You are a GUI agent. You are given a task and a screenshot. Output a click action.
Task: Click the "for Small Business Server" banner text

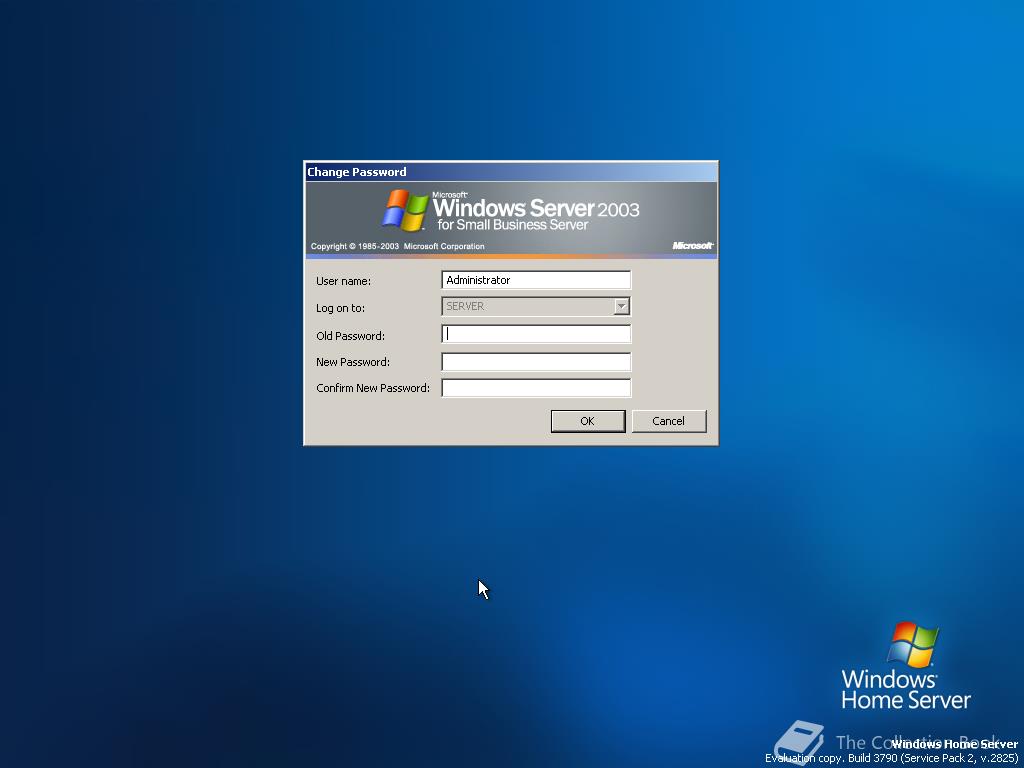coord(513,225)
